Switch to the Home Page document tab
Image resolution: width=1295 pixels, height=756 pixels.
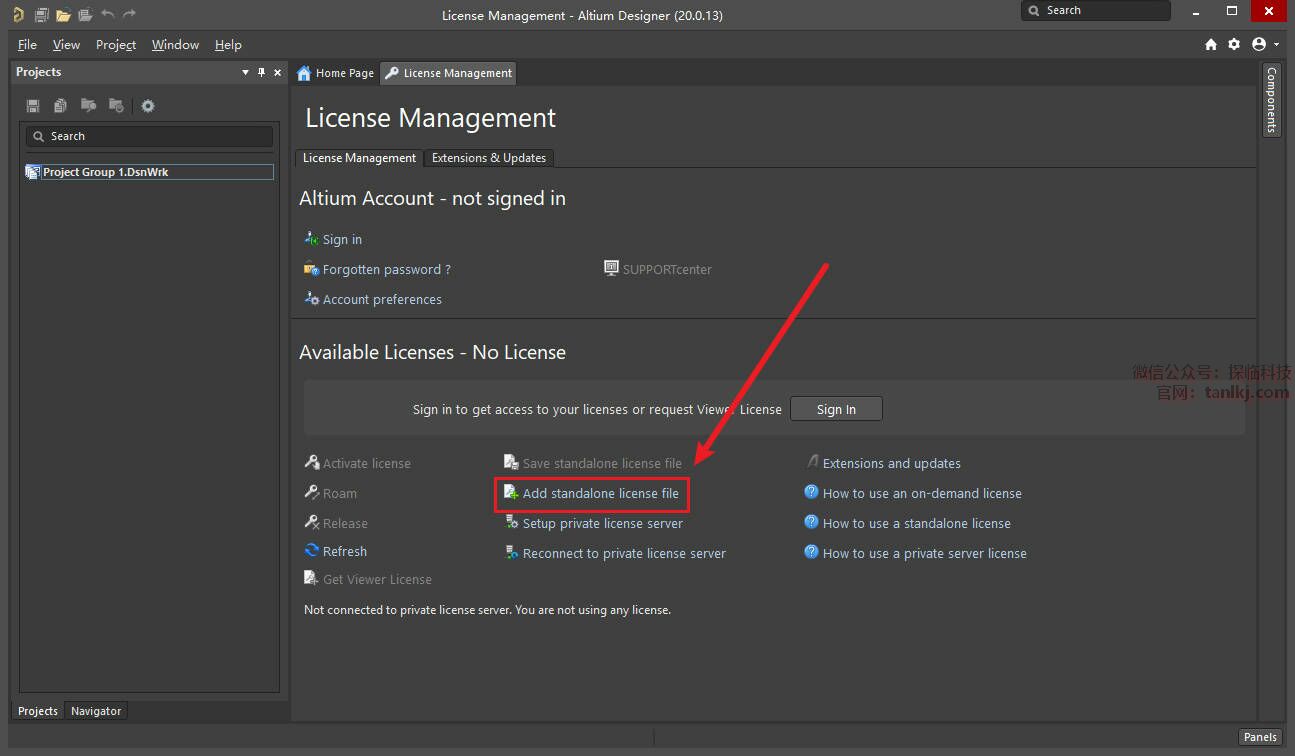(x=336, y=73)
